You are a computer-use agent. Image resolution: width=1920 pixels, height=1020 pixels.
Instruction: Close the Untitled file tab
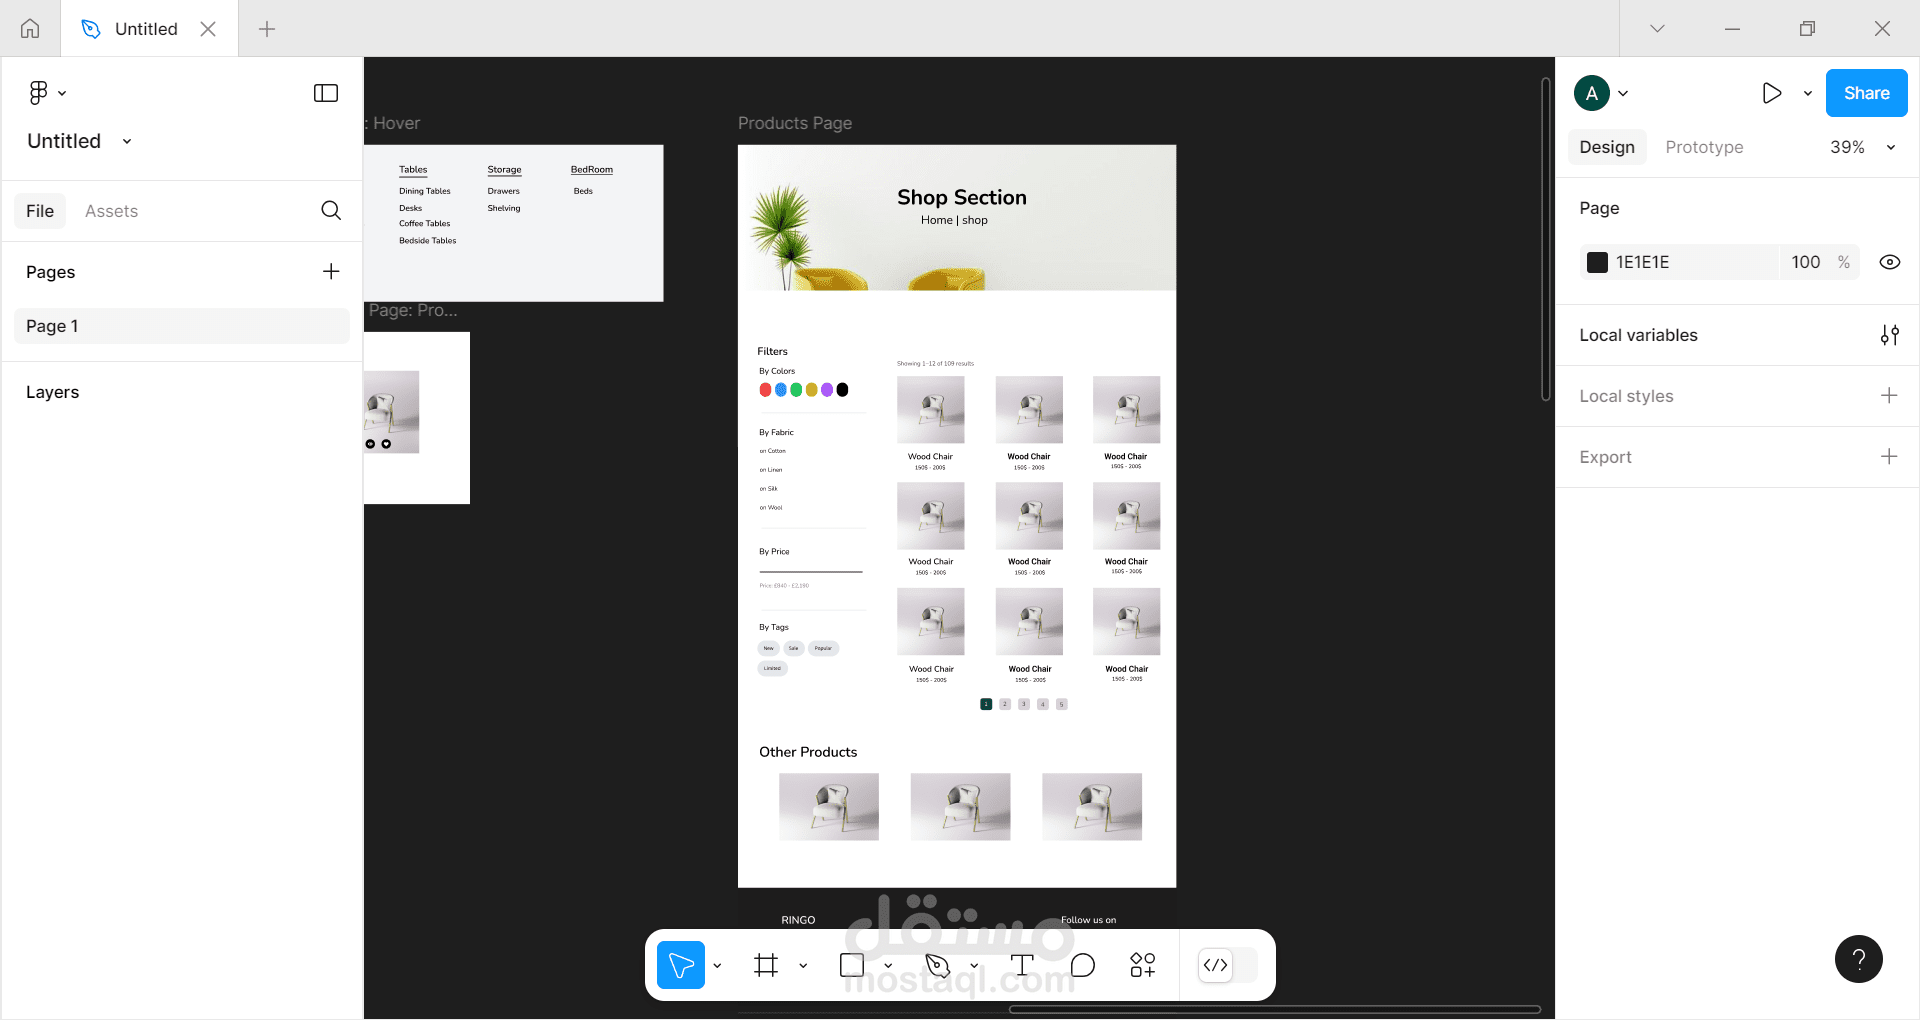point(208,29)
